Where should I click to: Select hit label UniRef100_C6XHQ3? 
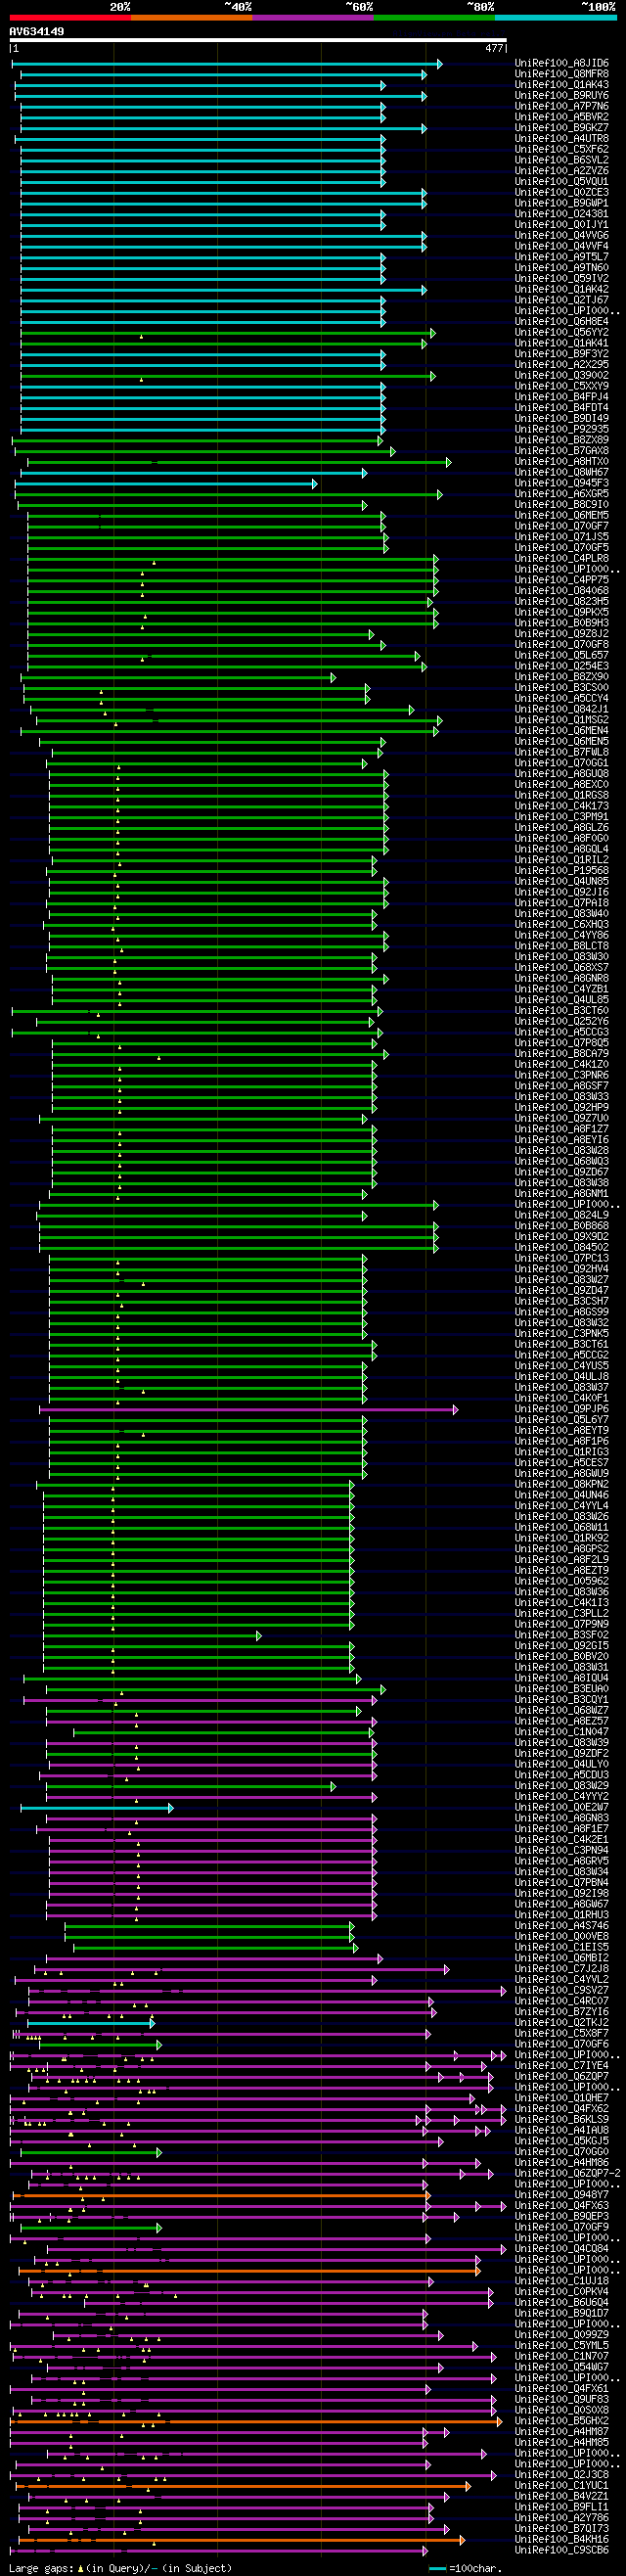point(561,925)
